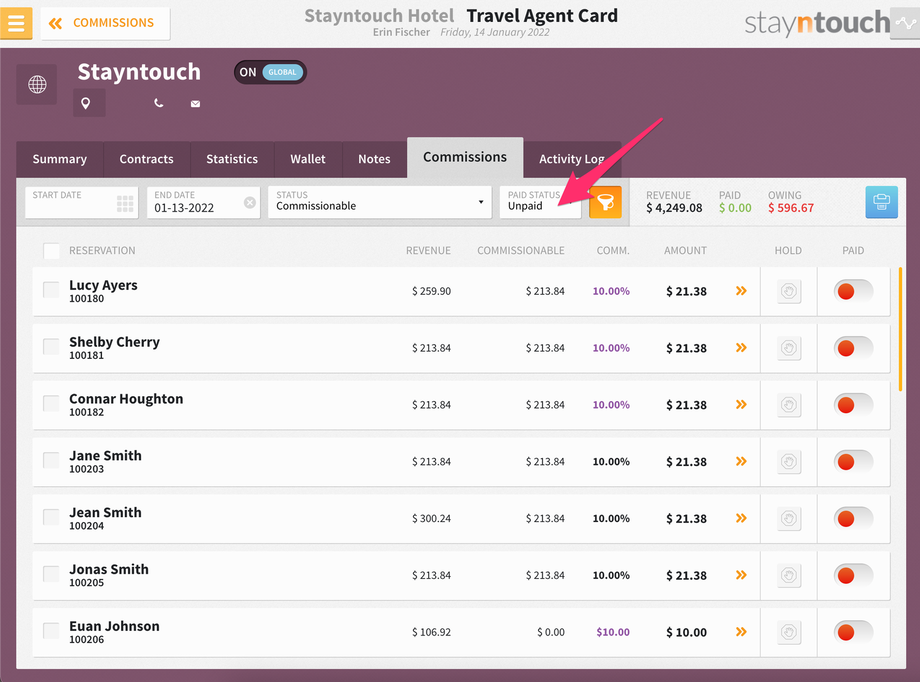Toggle paid switch for Jane Smith

(853, 462)
